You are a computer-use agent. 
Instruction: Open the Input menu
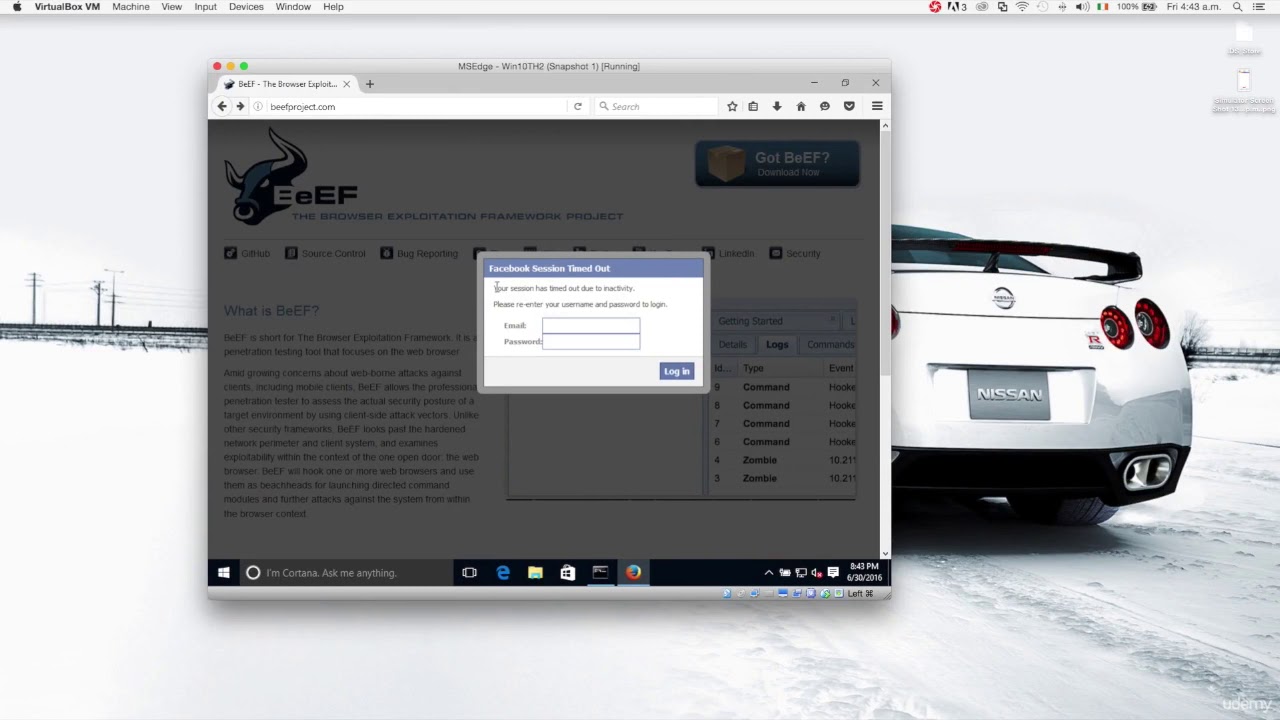click(x=205, y=7)
